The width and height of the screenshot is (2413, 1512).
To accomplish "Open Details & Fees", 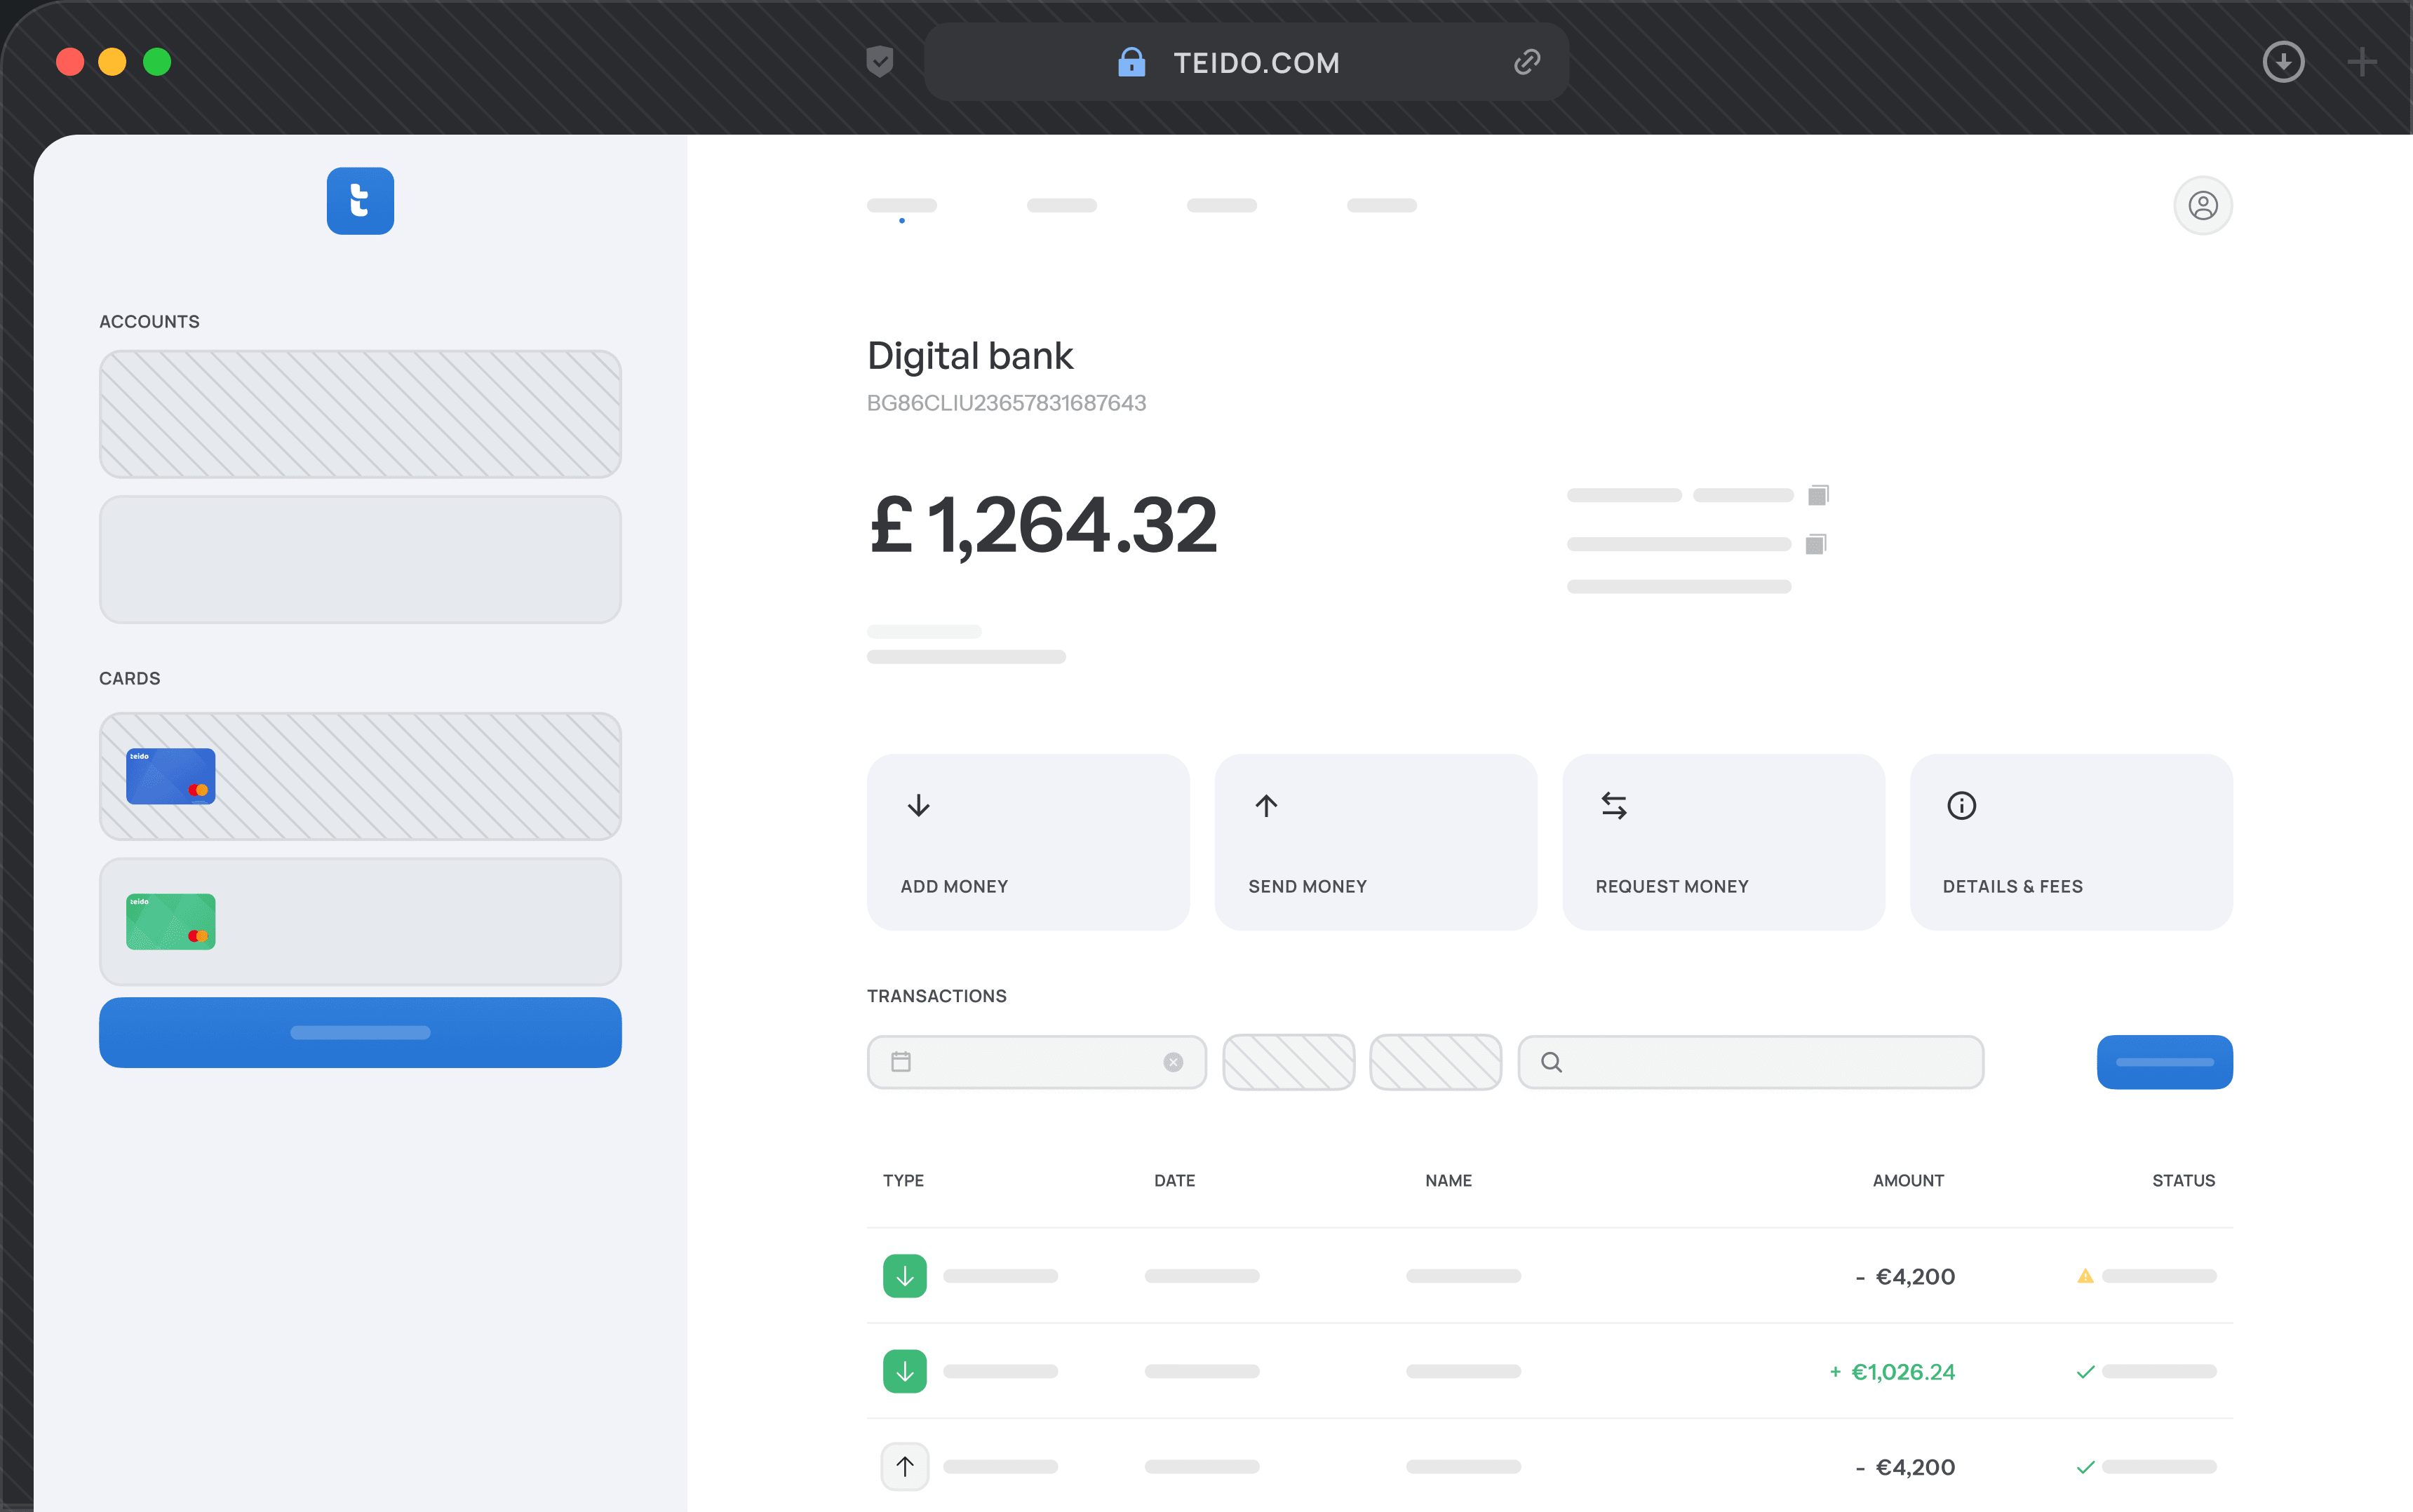I will point(2071,842).
